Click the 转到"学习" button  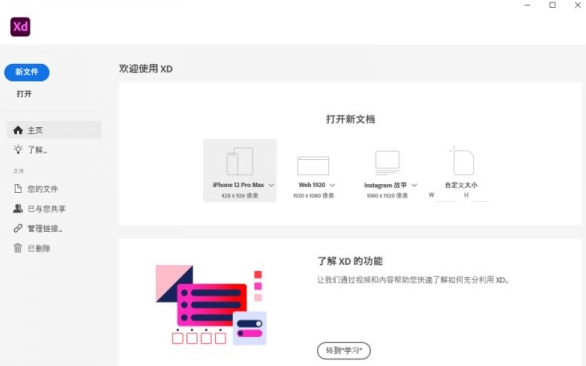pyautogui.click(x=344, y=351)
